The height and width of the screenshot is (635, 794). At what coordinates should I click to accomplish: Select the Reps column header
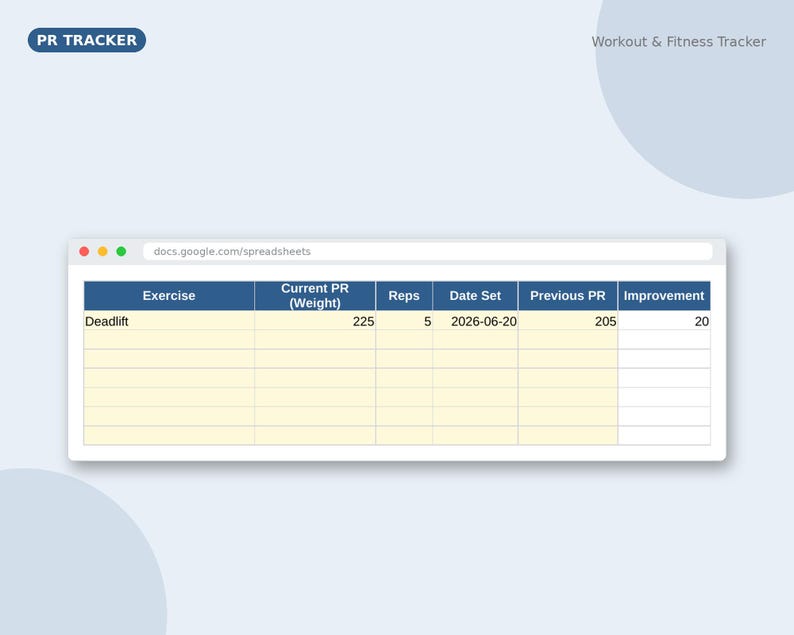tap(404, 296)
